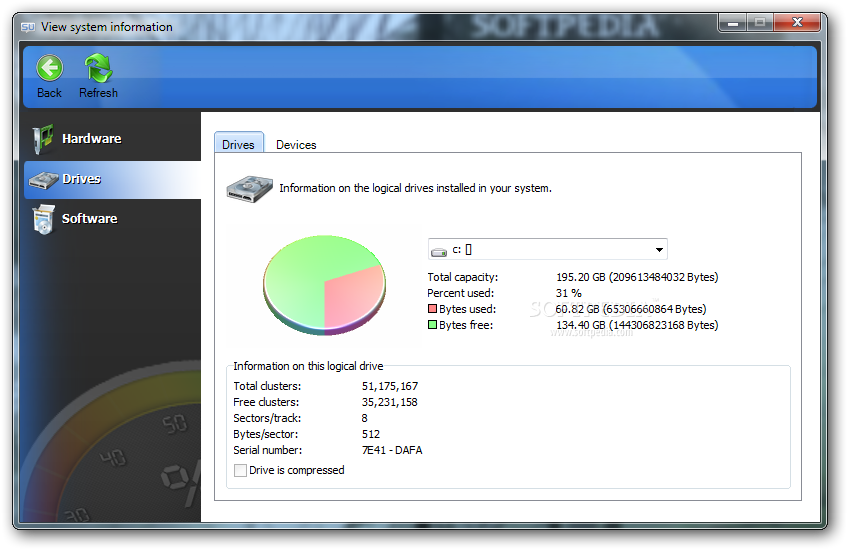
Task: Click the Bytes/sector label
Action: point(266,434)
